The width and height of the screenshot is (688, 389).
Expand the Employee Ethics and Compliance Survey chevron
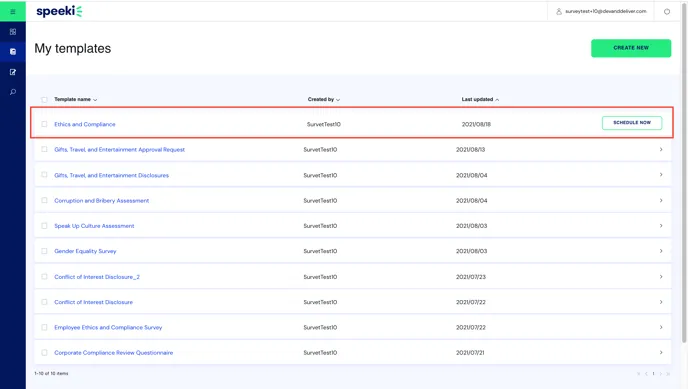(x=661, y=327)
